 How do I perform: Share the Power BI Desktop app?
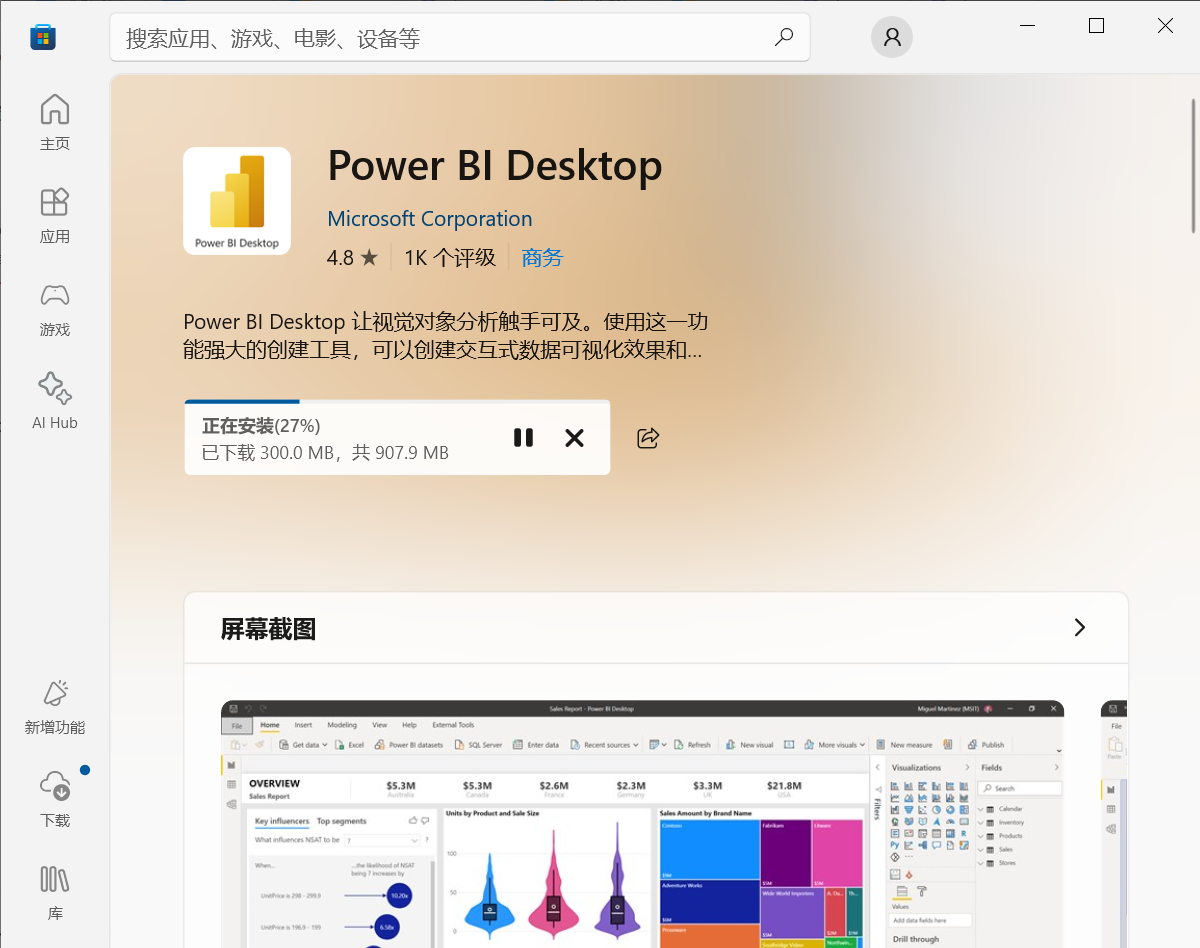[648, 438]
